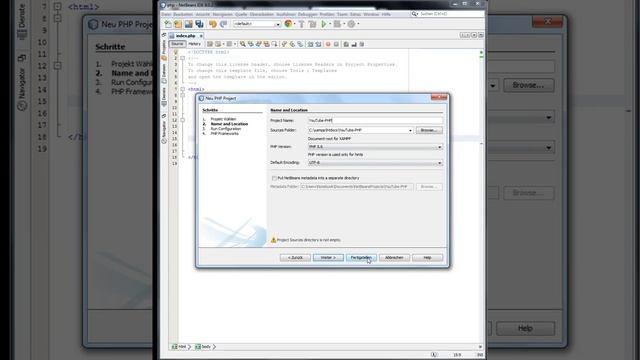
Task: Open the Projects side panel tab
Action: 164,48
